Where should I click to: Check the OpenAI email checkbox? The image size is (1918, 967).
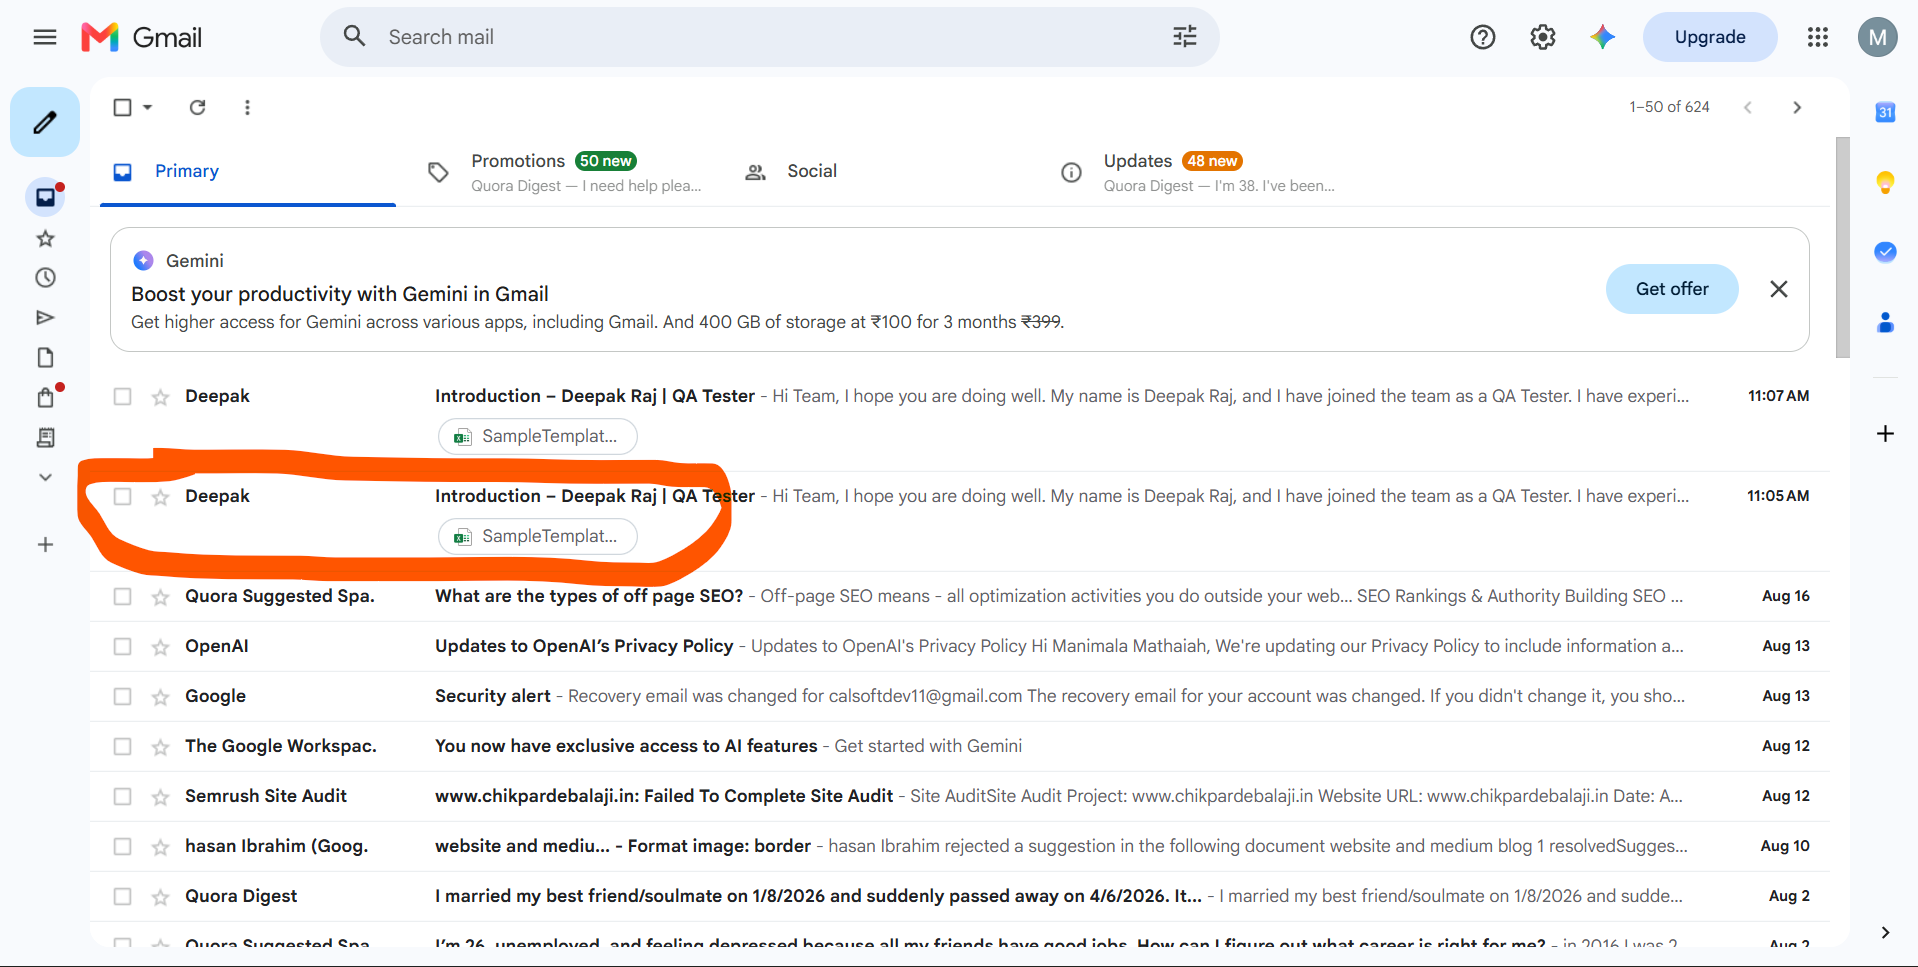click(122, 646)
